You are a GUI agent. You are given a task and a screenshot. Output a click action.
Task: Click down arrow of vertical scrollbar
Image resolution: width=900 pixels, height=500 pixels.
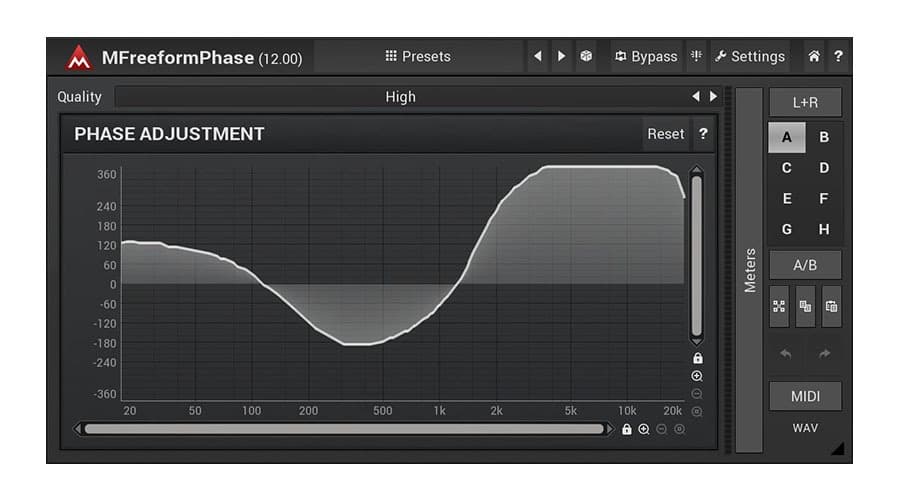[697, 342]
